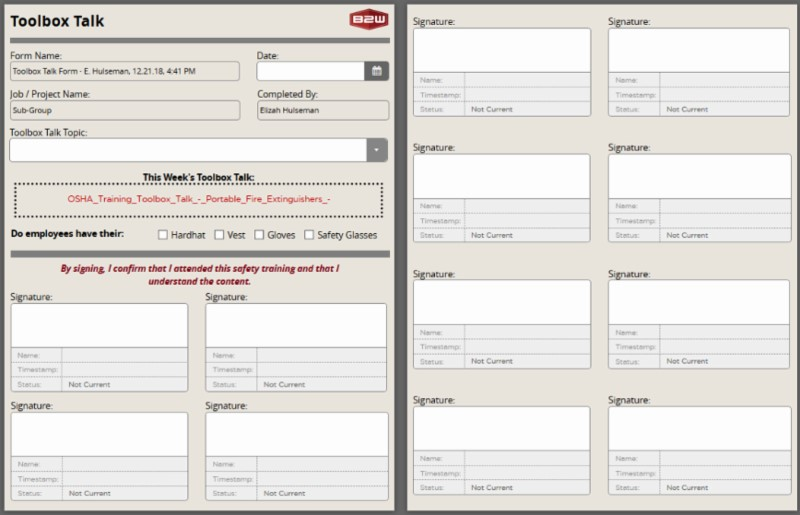Click the B2W logo in the form header
800x515 pixels.
point(369,19)
